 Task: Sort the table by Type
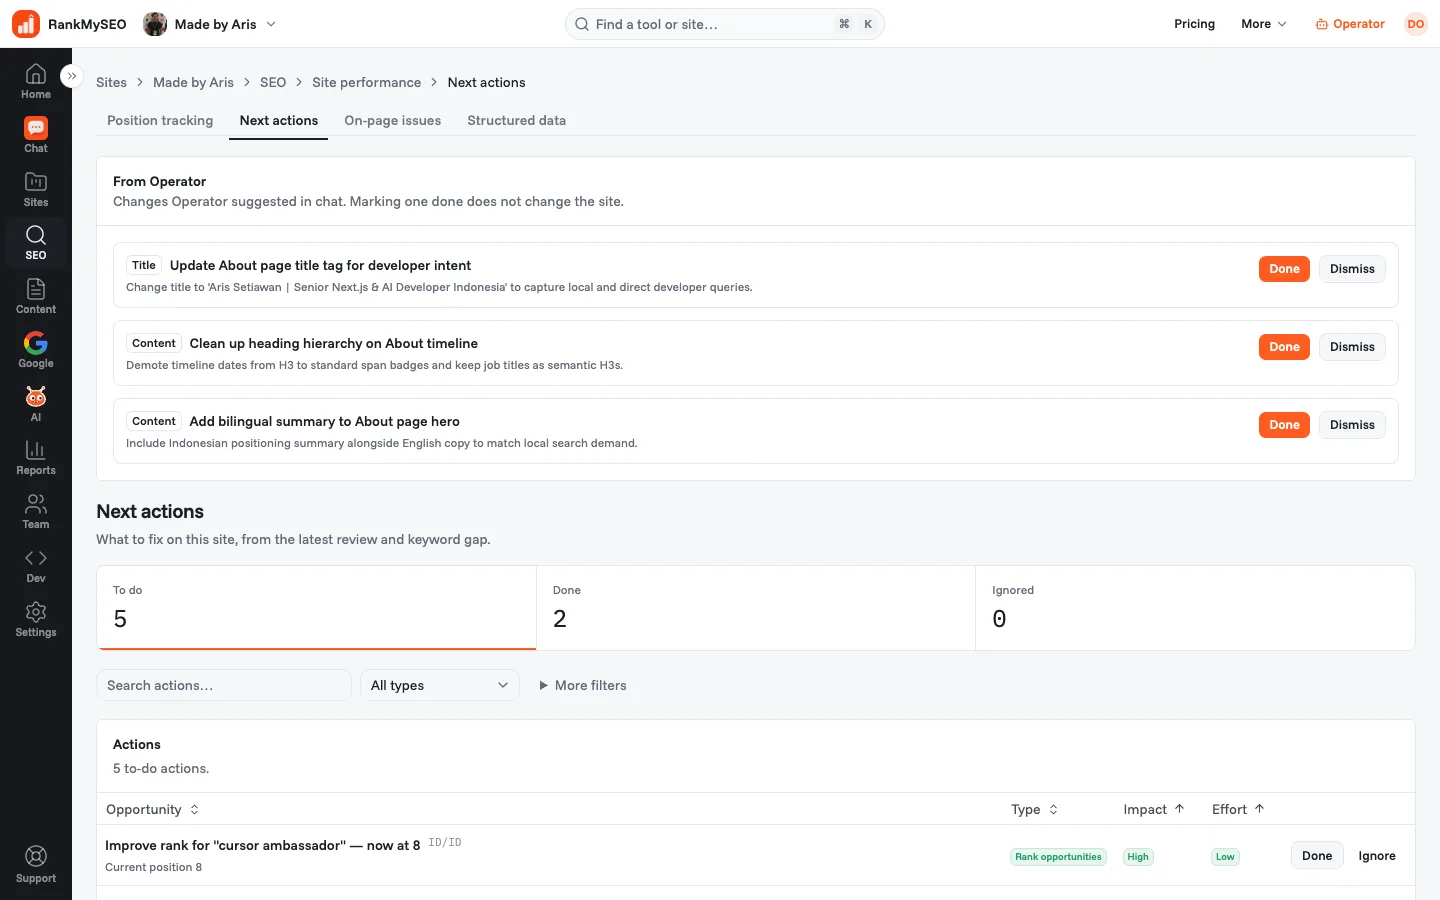tap(1035, 809)
